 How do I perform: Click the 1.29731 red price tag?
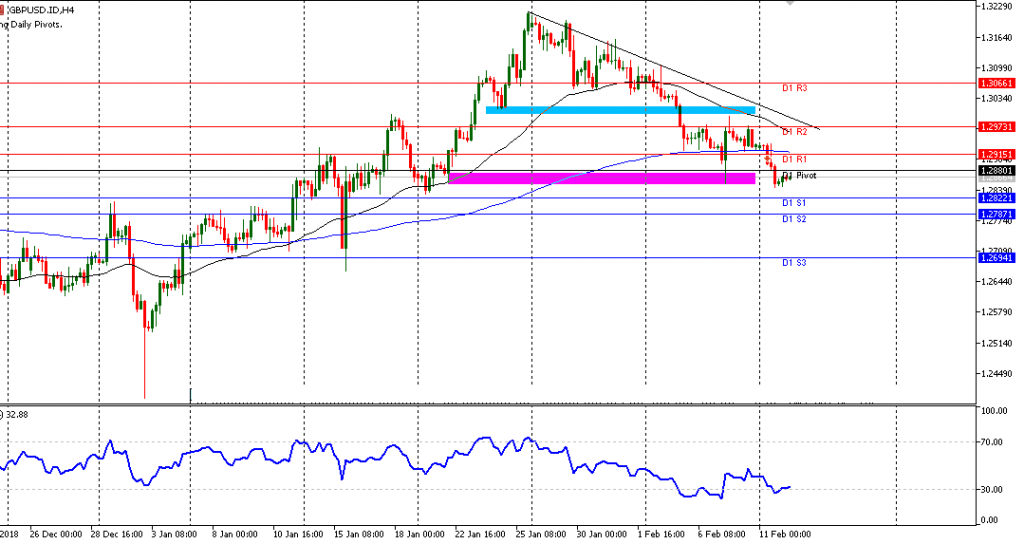tap(998, 127)
